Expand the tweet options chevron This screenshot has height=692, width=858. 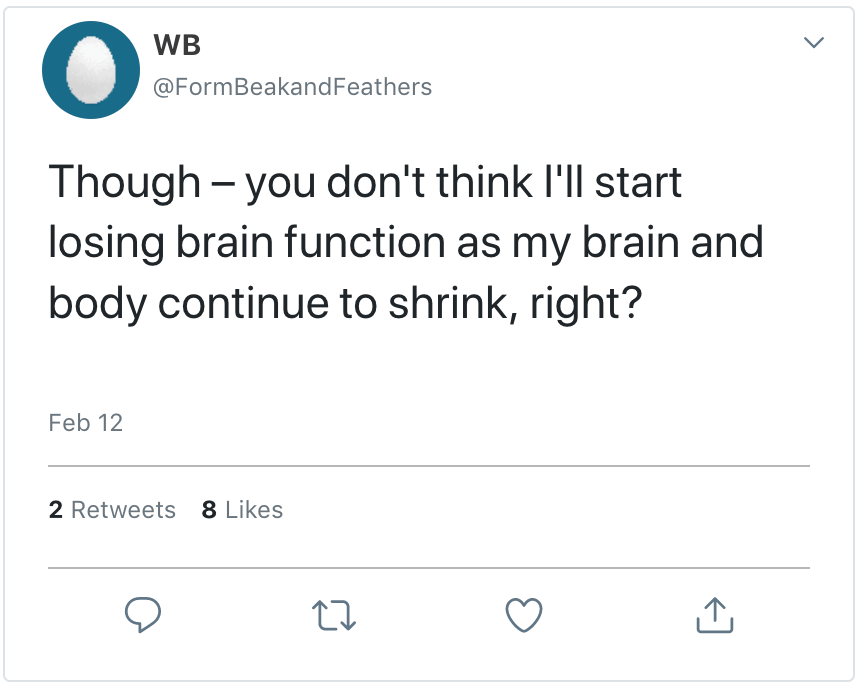814,43
